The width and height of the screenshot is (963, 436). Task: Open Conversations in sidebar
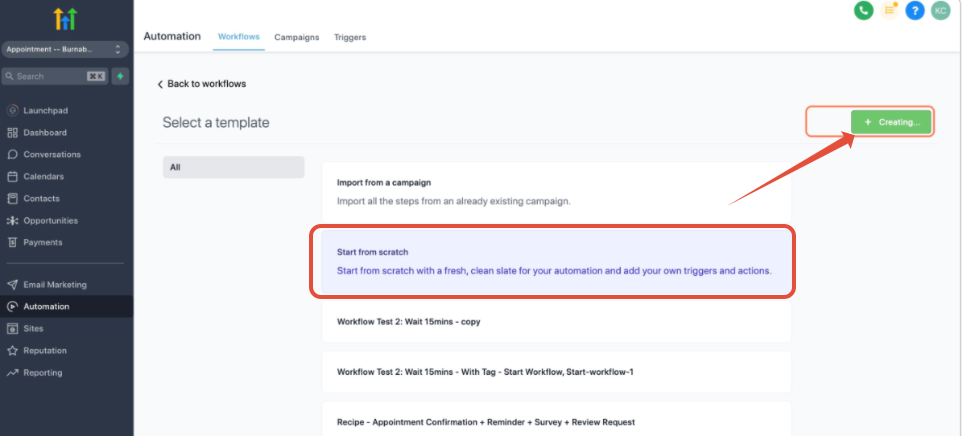coord(52,154)
